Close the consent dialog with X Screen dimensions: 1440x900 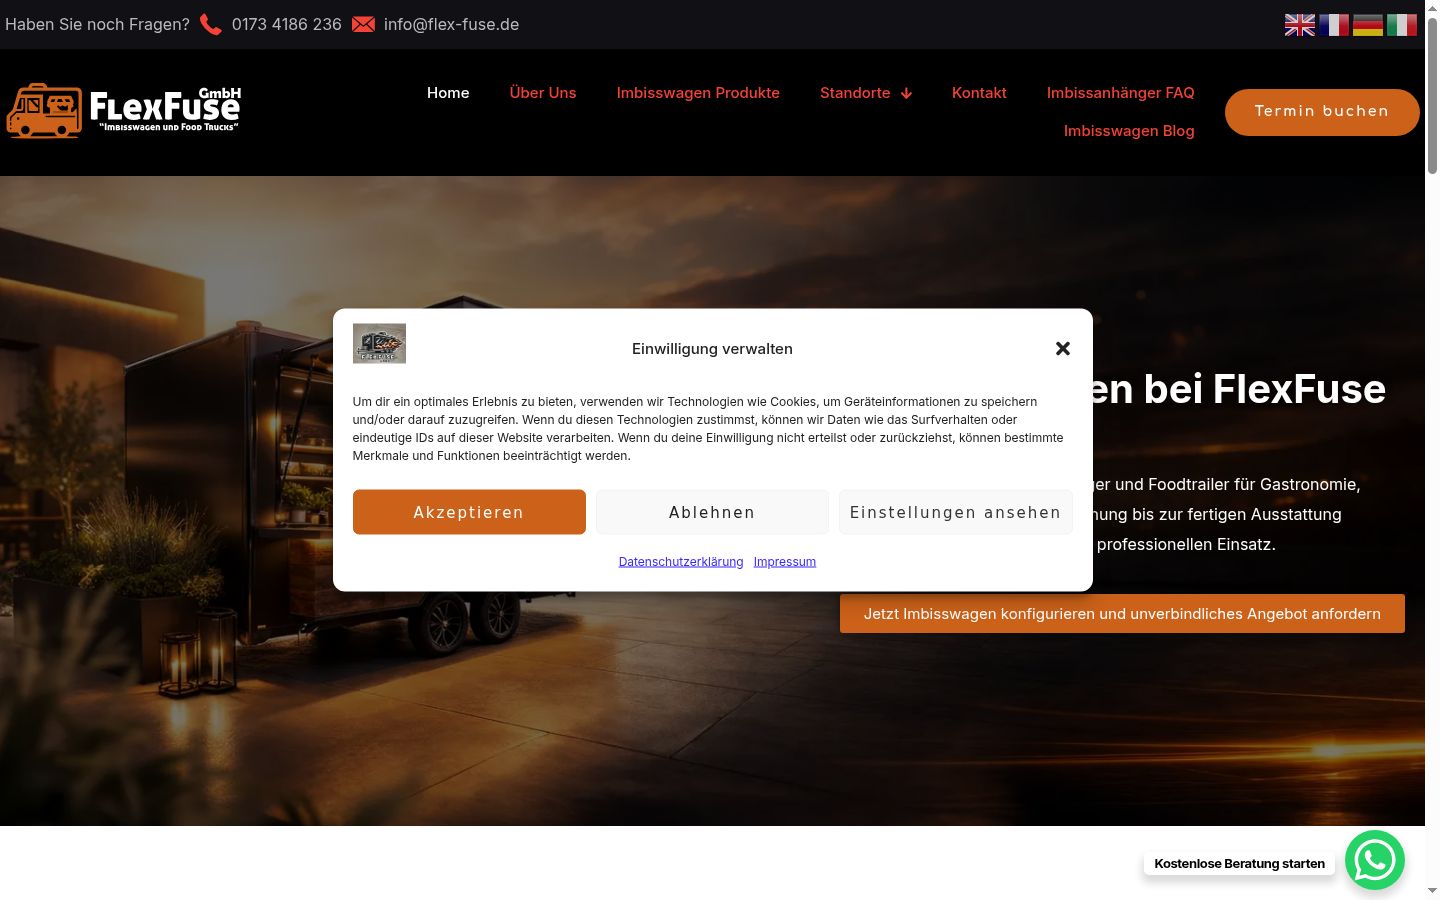(1063, 348)
